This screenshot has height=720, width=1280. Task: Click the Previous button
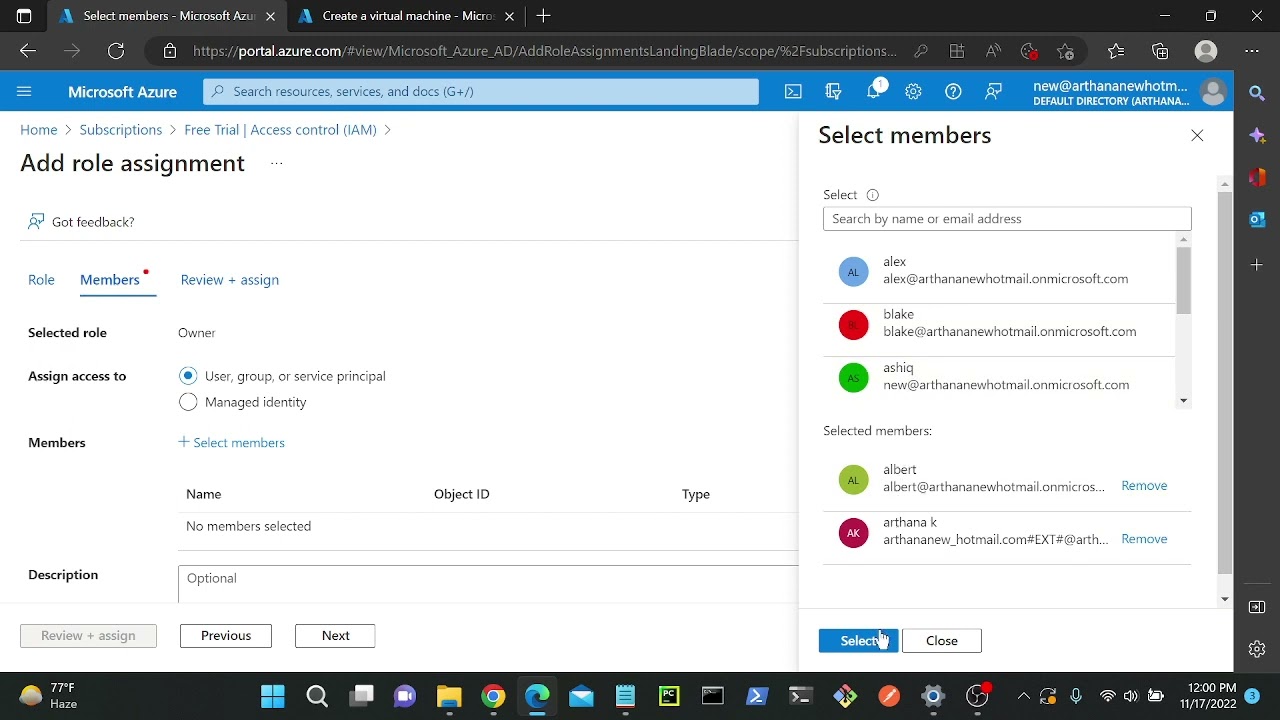click(x=226, y=636)
